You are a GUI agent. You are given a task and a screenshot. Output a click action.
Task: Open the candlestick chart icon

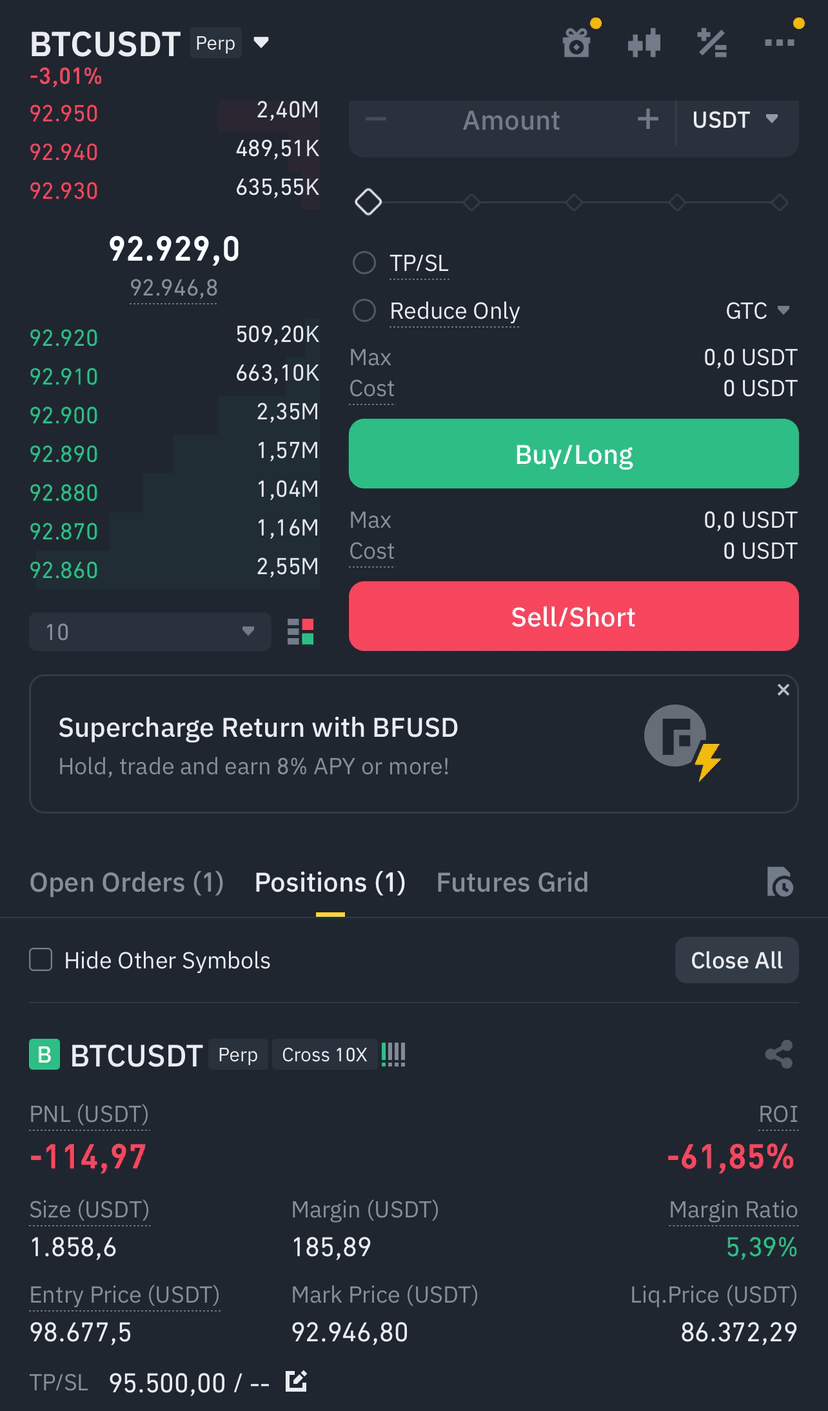click(x=644, y=43)
